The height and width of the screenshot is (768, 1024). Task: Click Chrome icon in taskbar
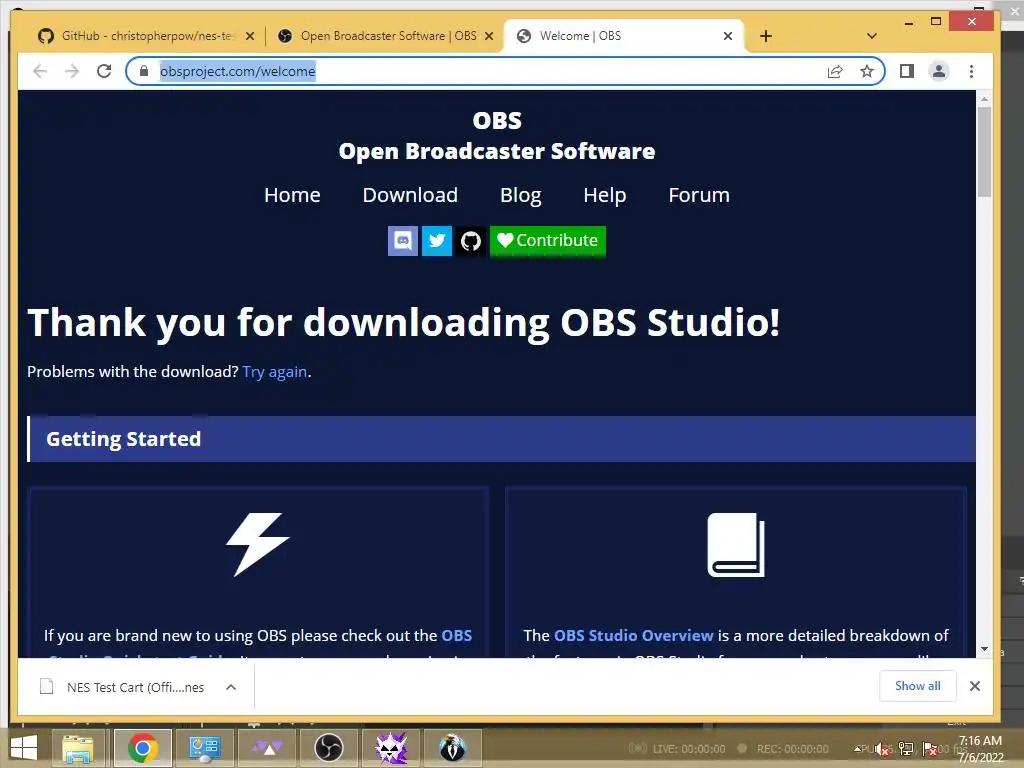tap(143, 748)
